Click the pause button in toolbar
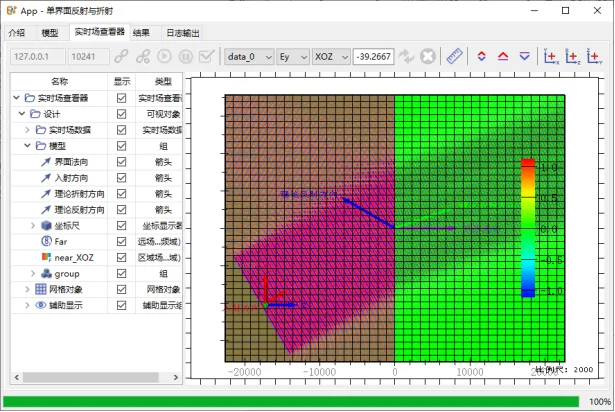The image size is (615, 412). 186,57
